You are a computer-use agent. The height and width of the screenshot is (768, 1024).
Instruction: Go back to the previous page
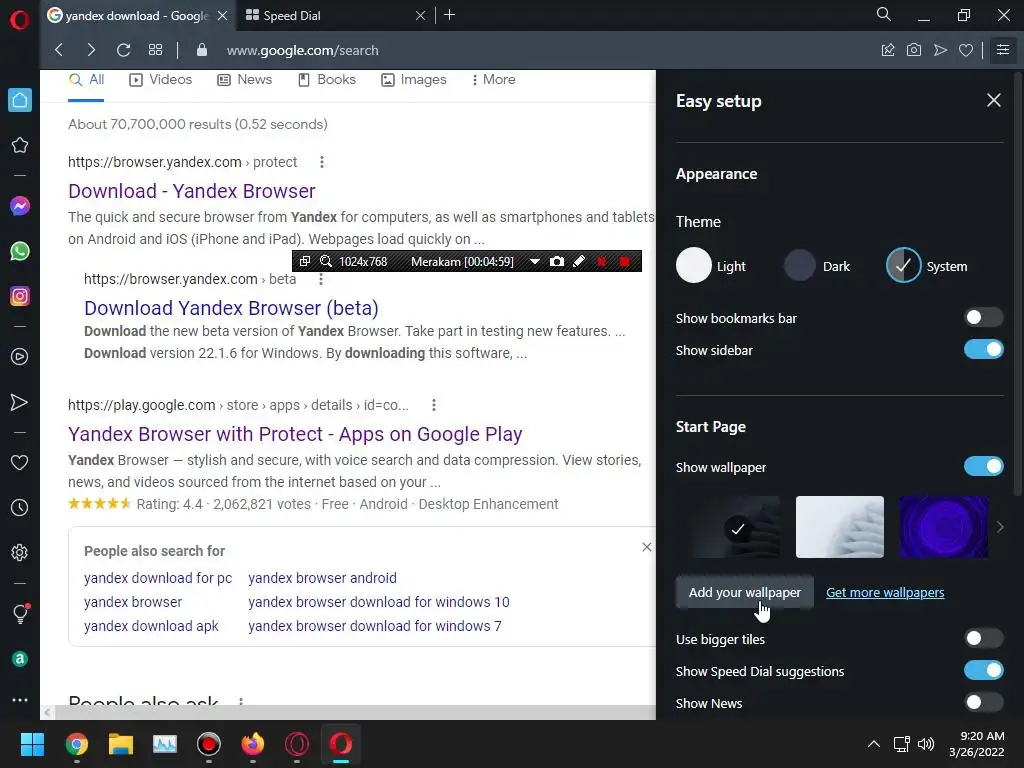tap(59, 50)
